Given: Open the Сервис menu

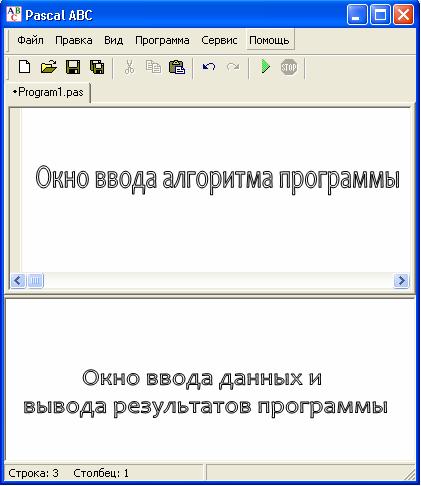Looking at the screenshot, I should (219, 40).
